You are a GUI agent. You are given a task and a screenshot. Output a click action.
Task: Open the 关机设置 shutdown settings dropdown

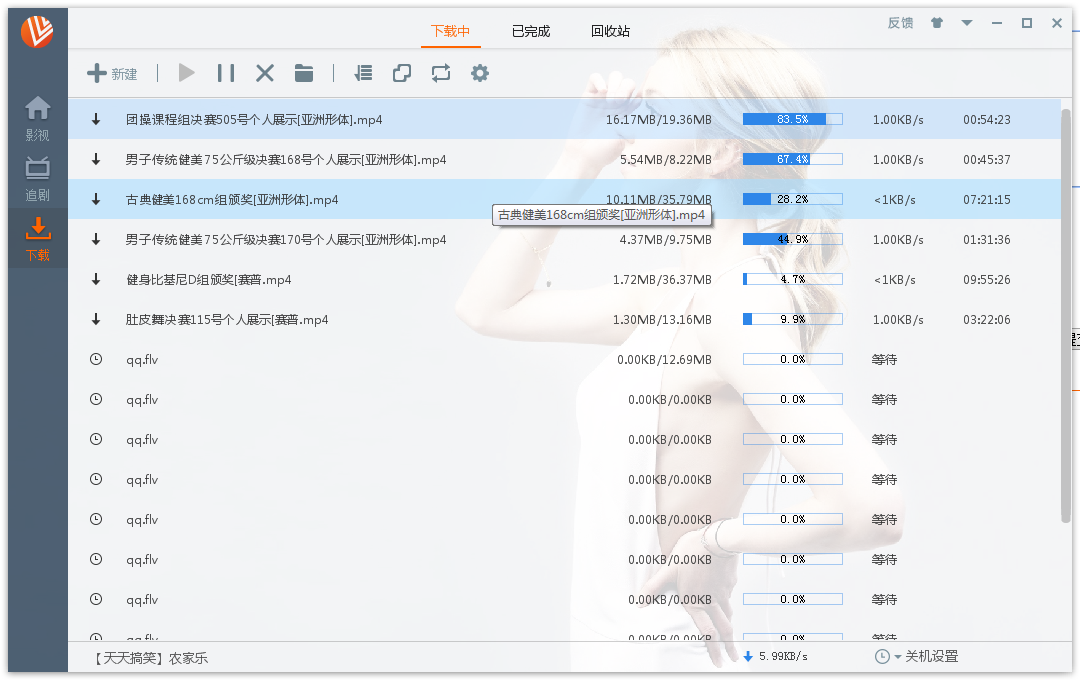pyautogui.click(x=916, y=656)
